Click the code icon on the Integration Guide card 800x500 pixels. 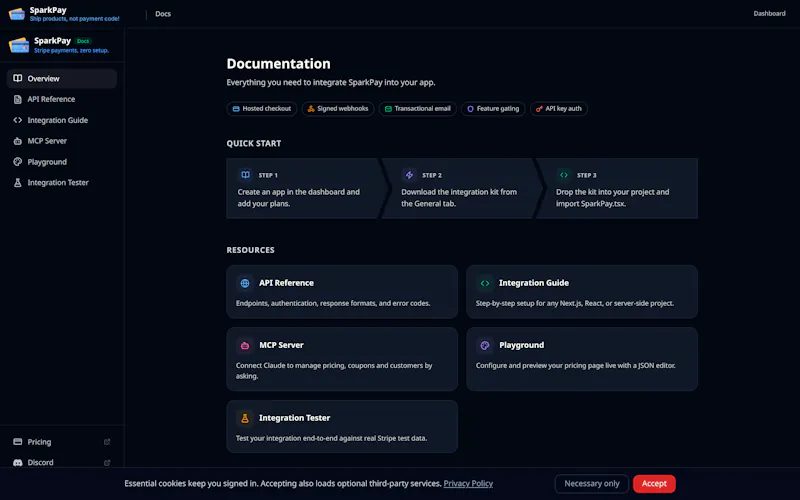pos(485,283)
